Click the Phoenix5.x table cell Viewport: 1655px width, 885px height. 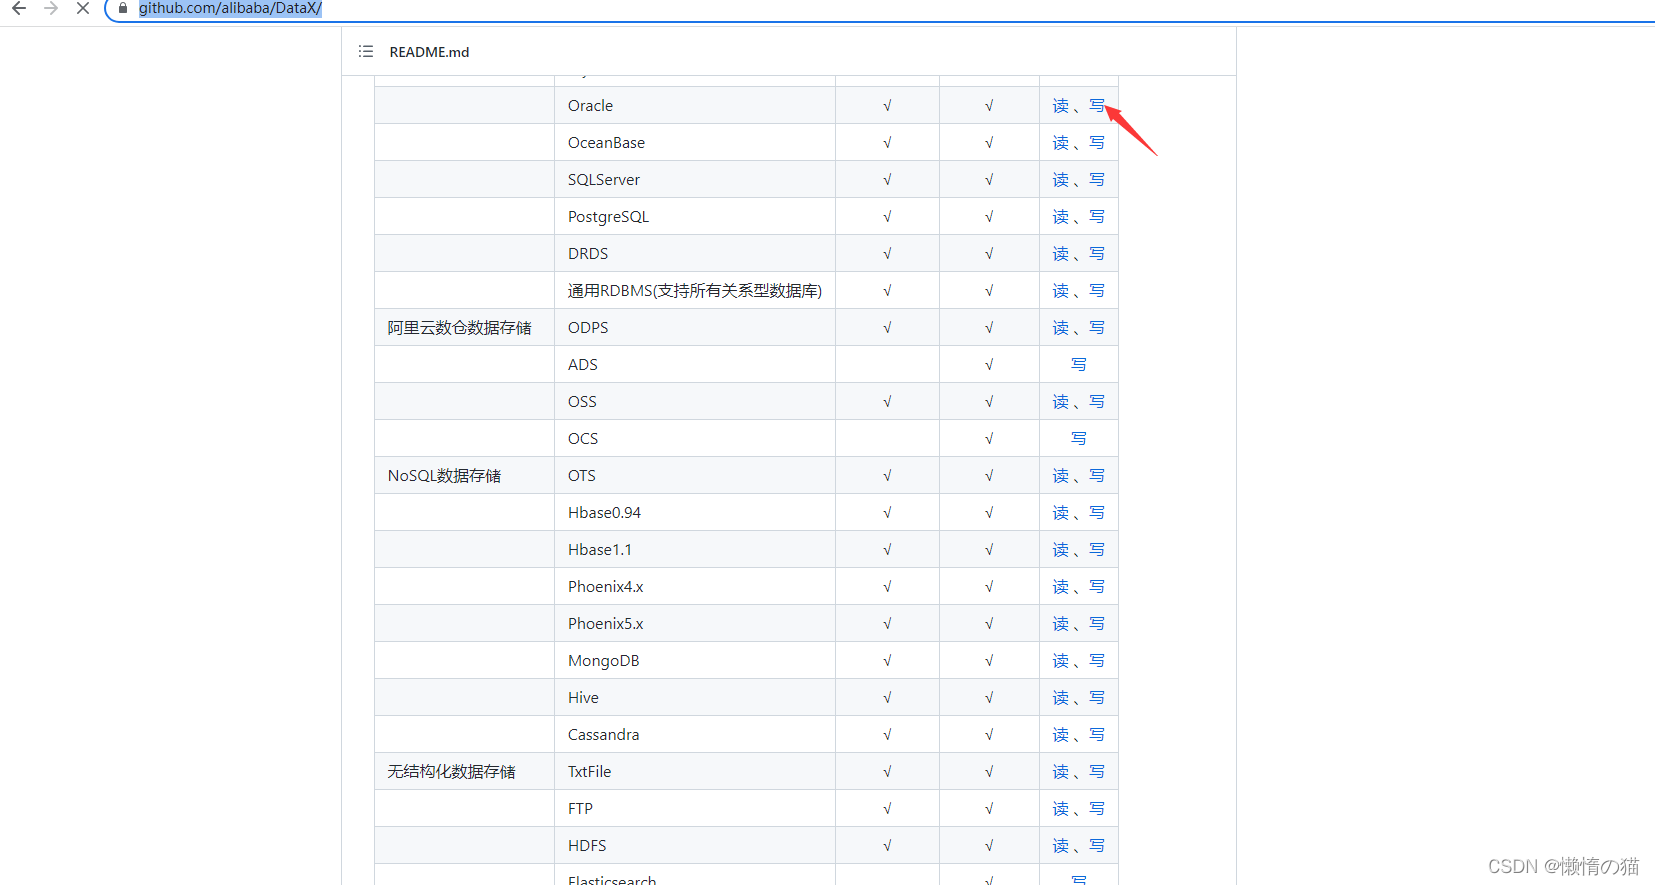[695, 624]
